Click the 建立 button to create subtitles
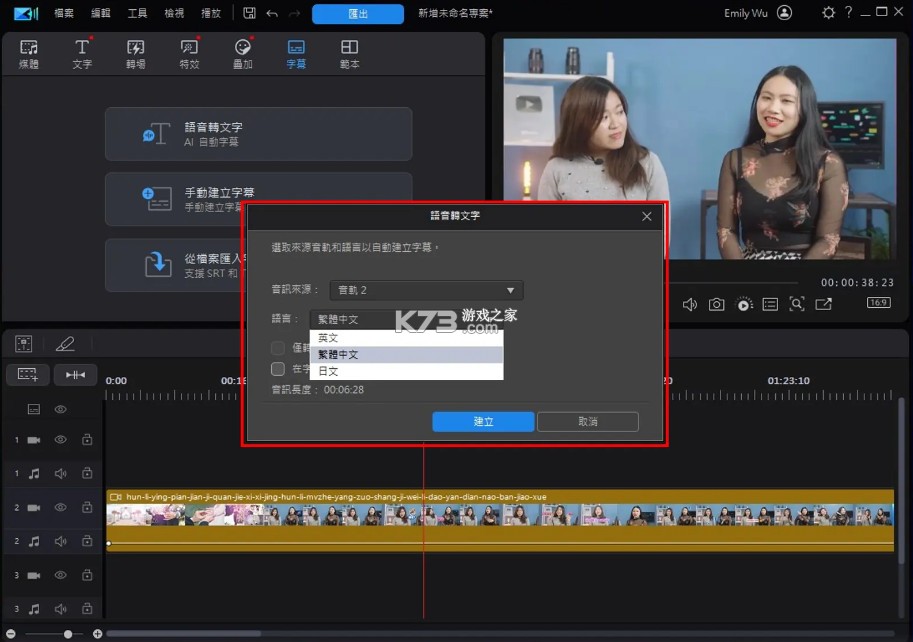The image size is (913, 642). point(483,421)
